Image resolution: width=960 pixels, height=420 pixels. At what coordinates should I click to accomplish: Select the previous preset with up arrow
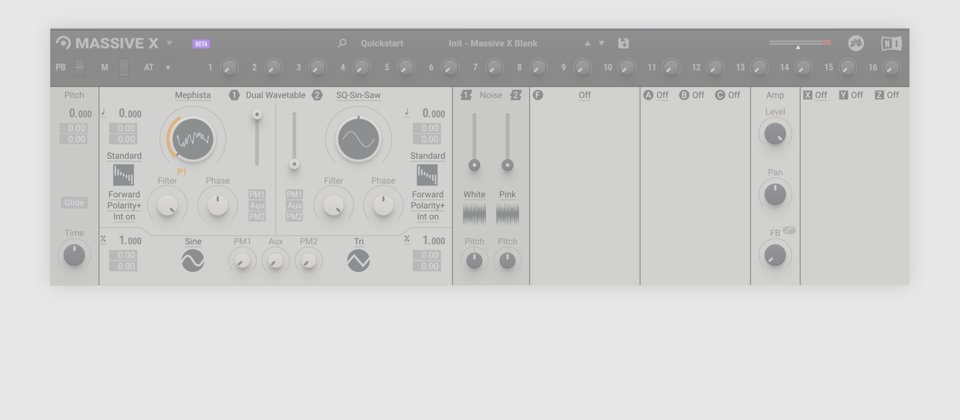[x=588, y=44]
